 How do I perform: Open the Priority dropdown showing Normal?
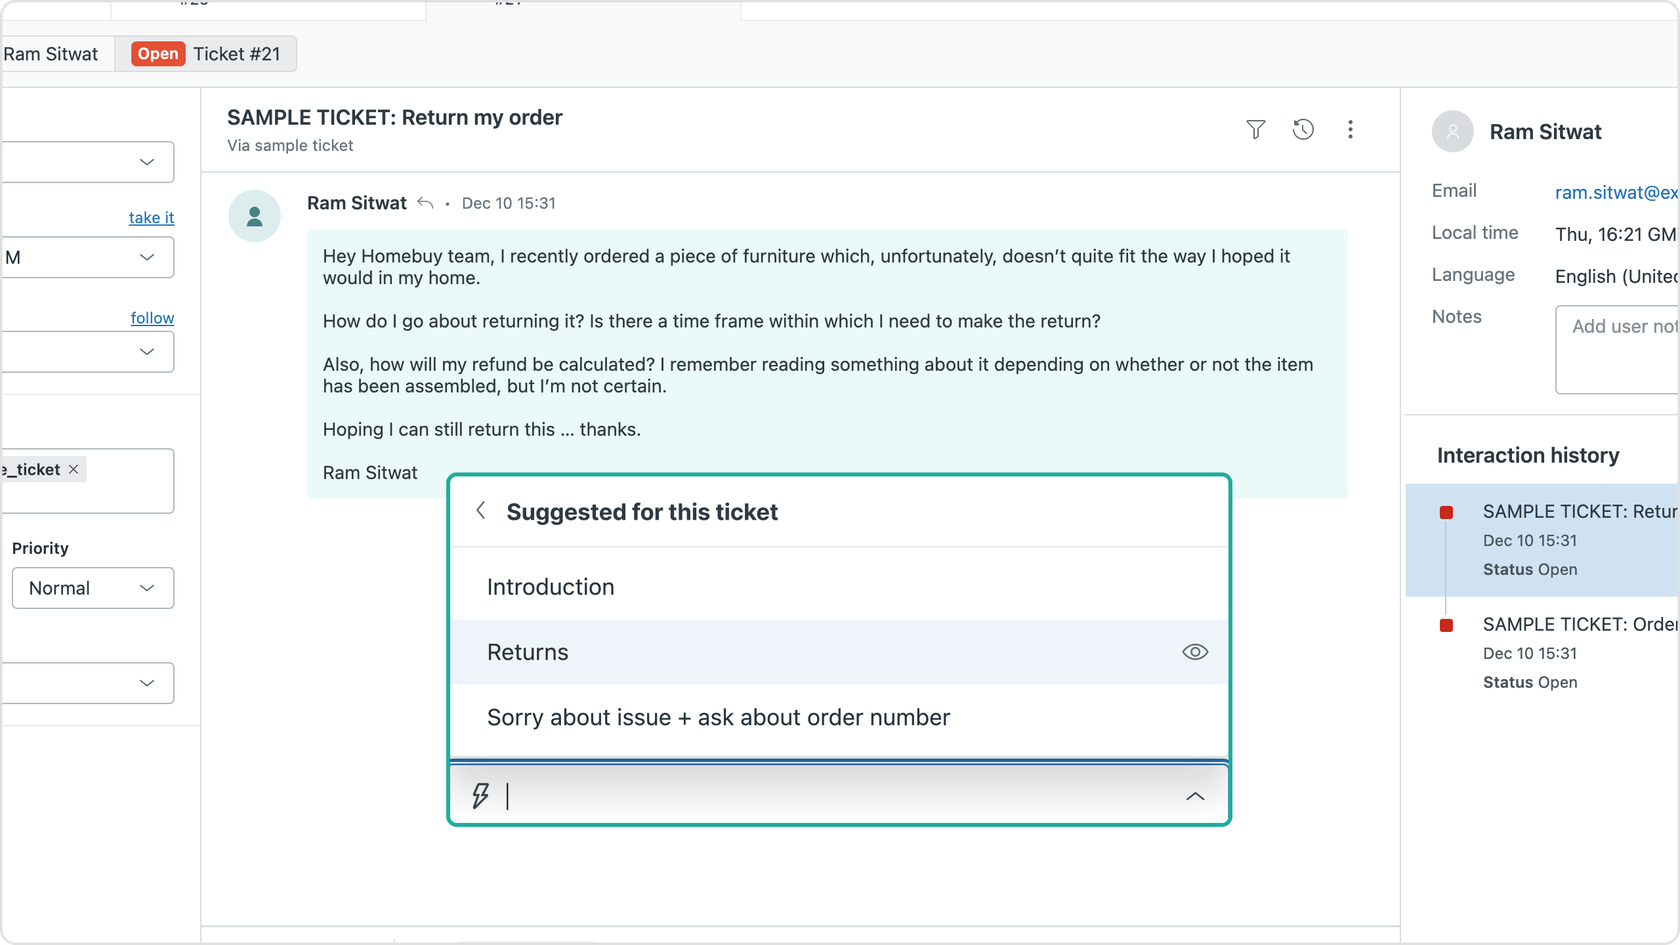[93, 588]
